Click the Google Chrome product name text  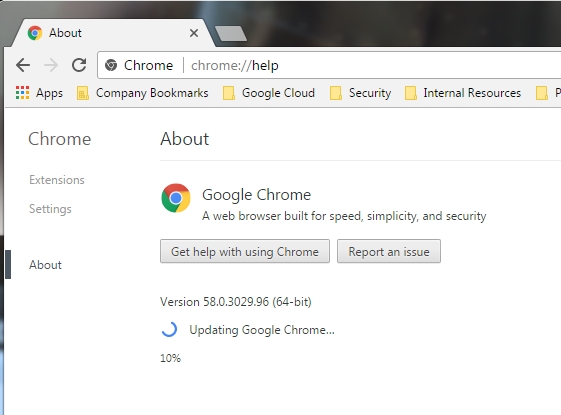click(x=257, y=195)
